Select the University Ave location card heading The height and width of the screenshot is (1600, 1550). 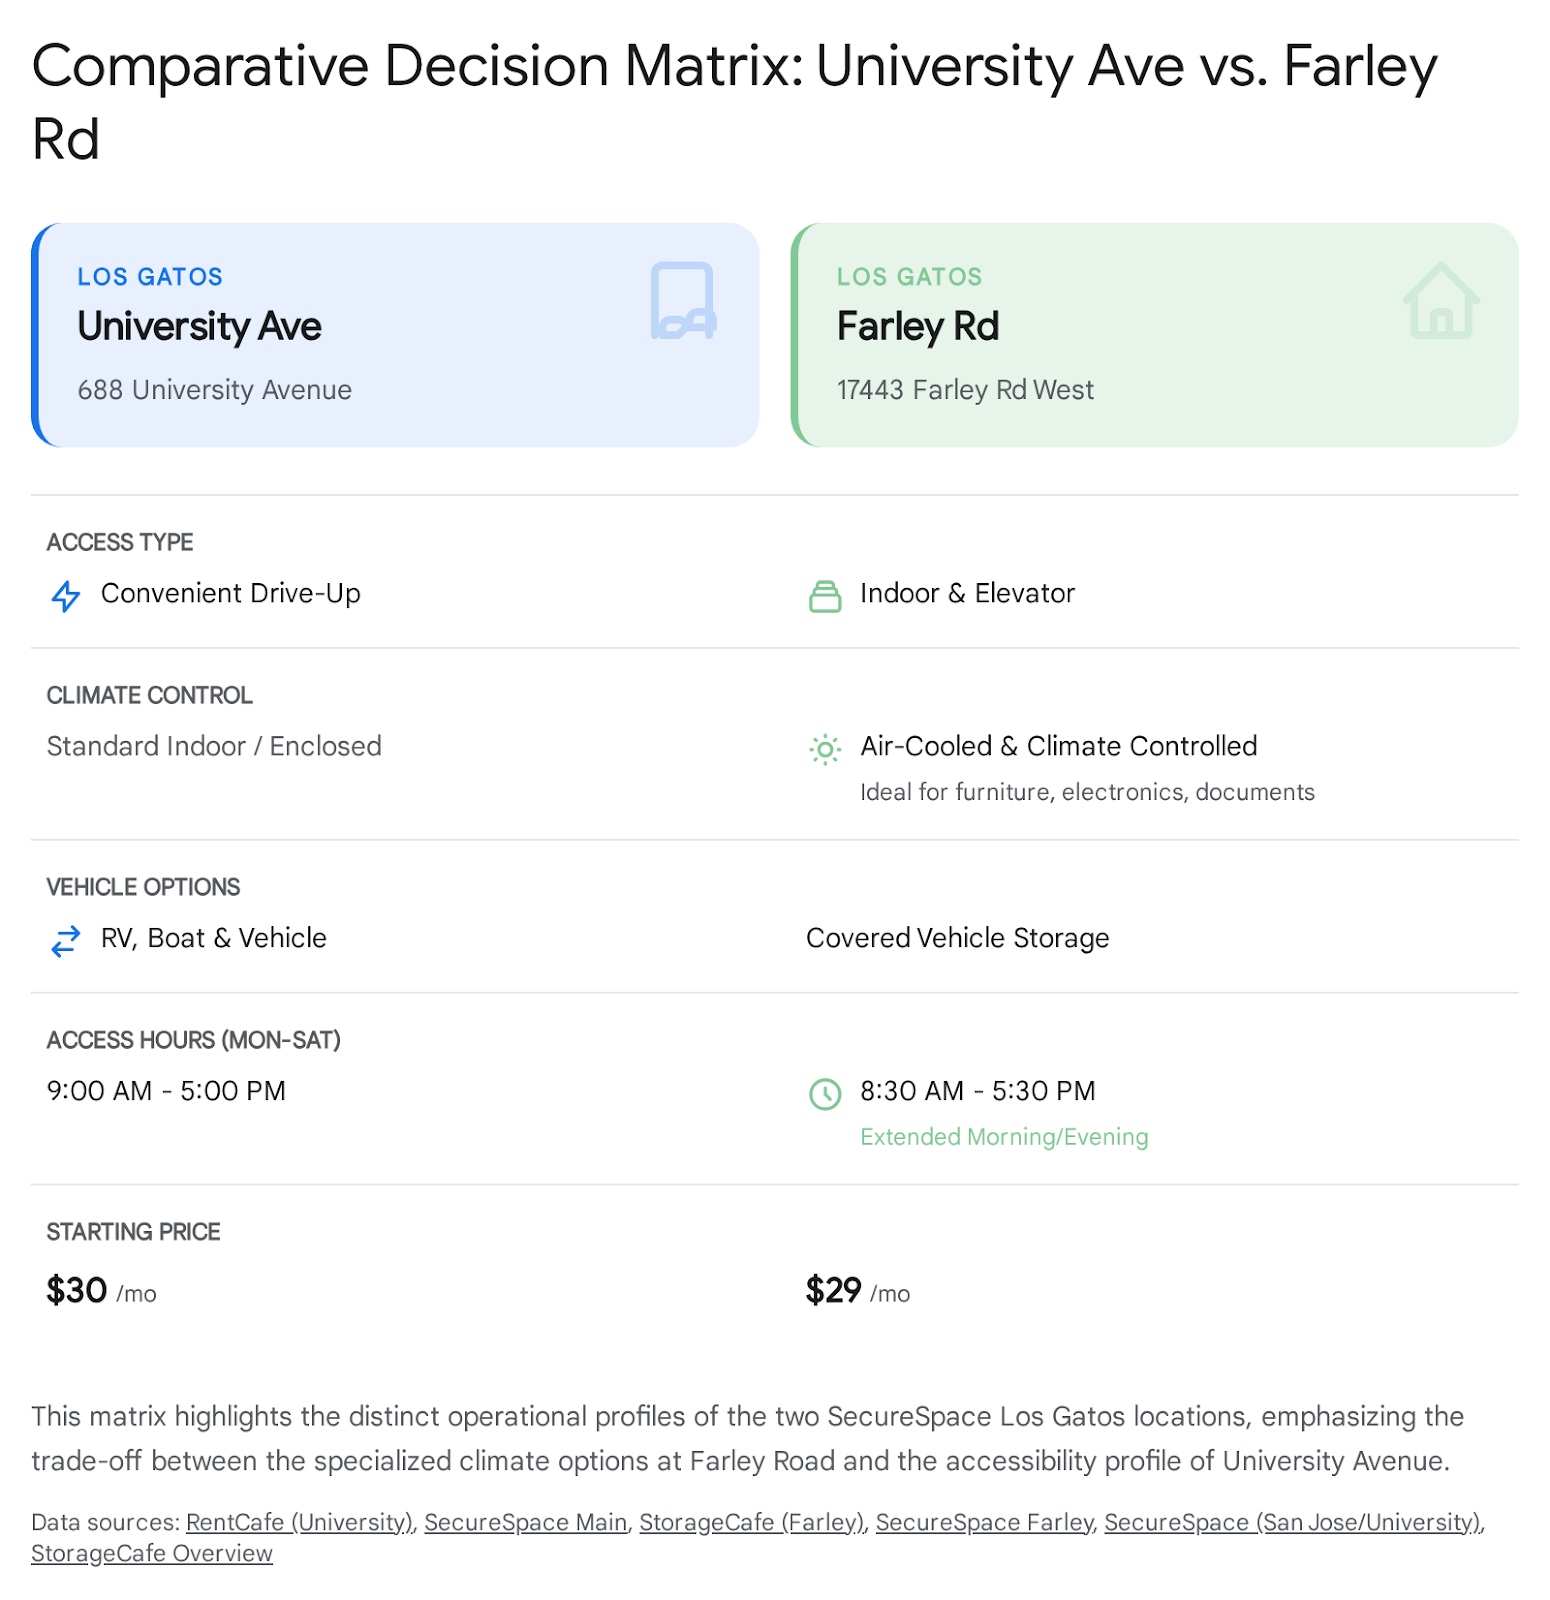200,327
